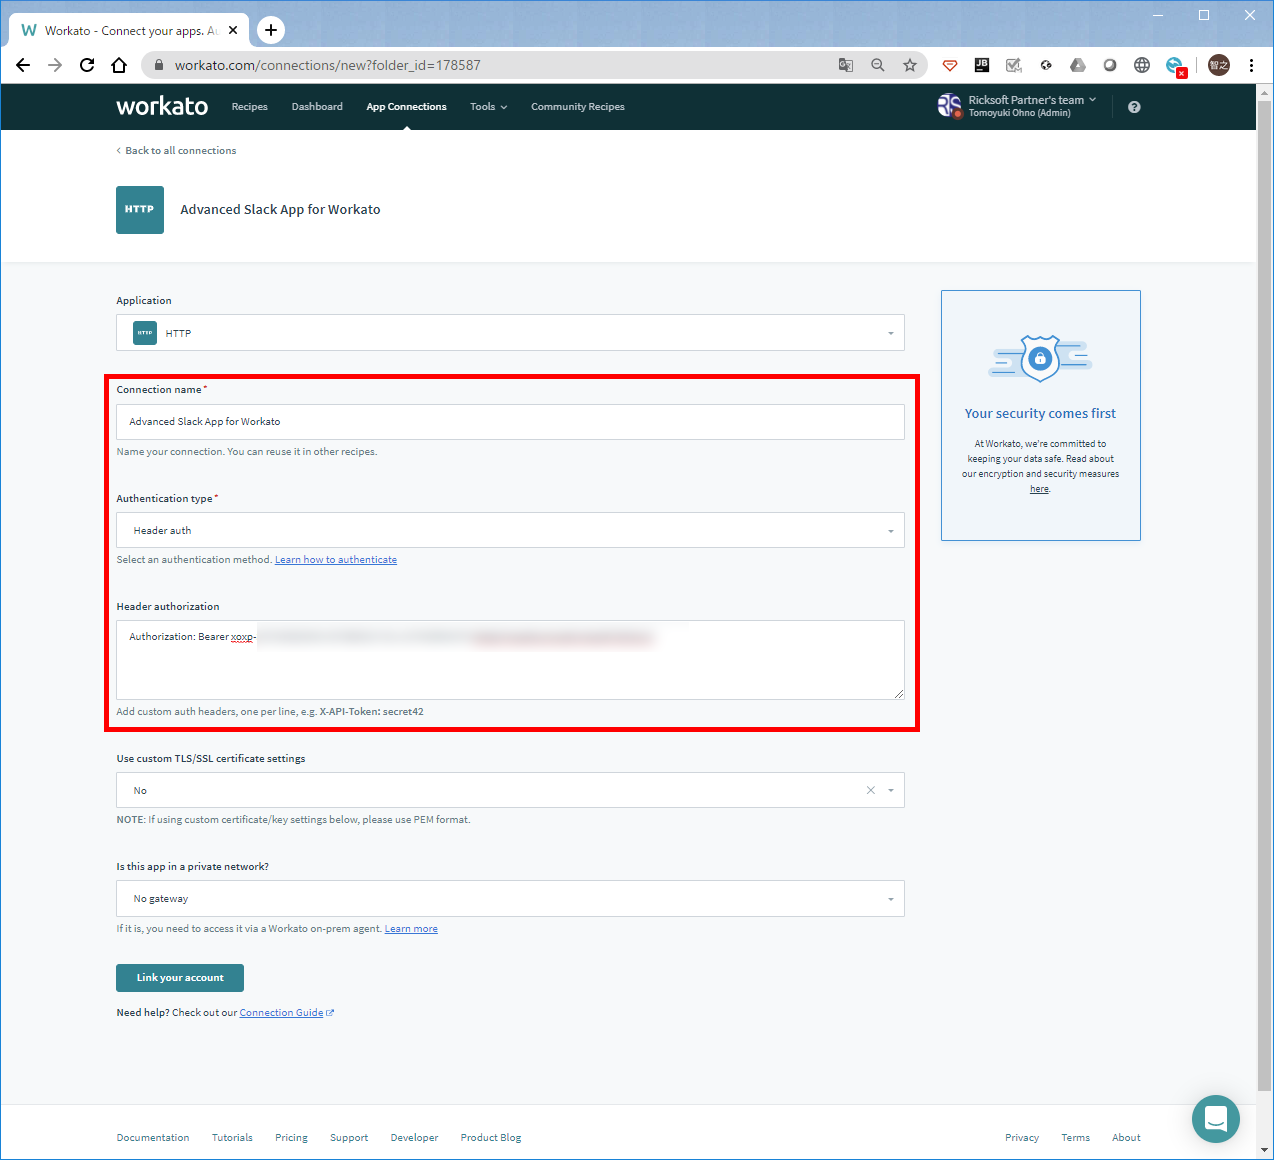The width and height of the screenshot is (1274, 1160).
Task: Open Developer footer link
Action: point(414,1138)
